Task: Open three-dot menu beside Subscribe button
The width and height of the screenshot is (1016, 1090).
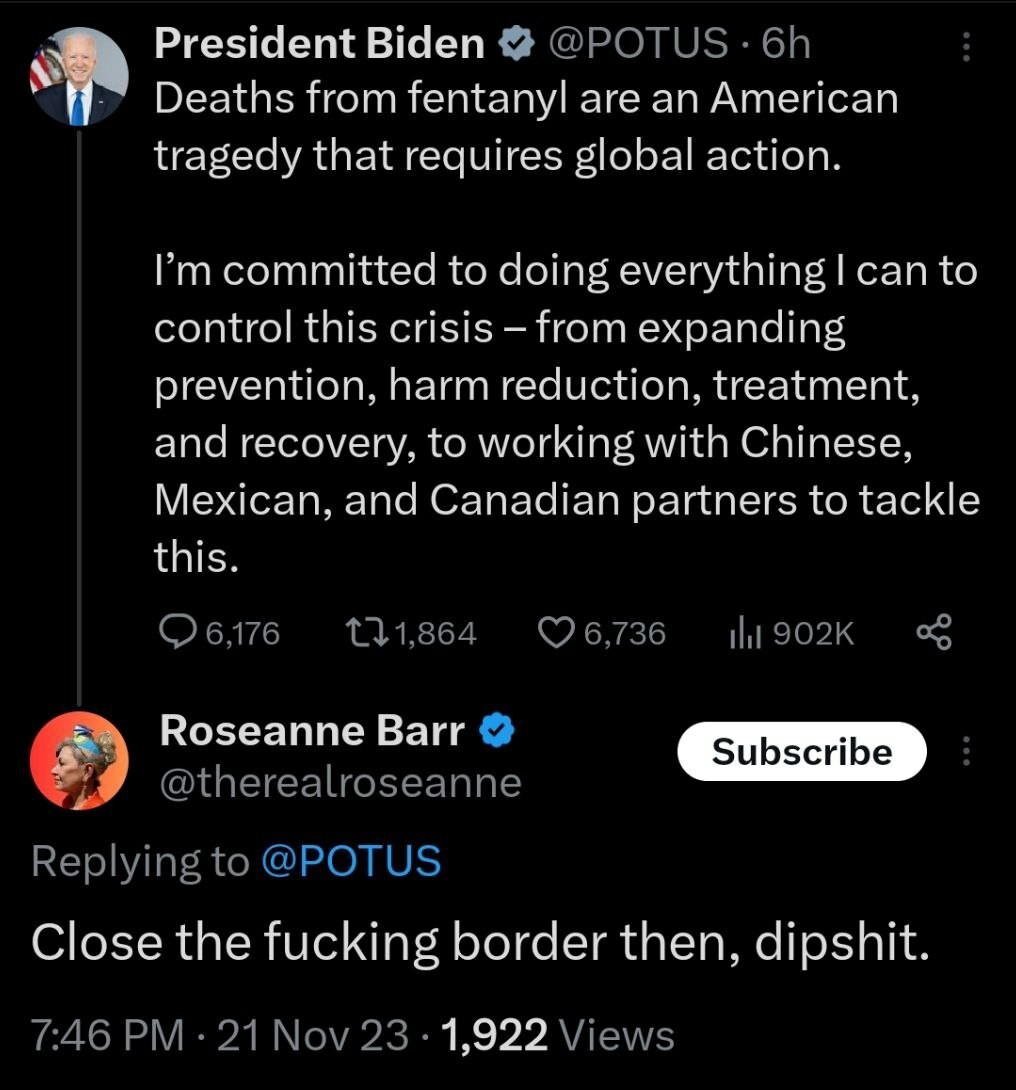Action: [x=965, y=751]
